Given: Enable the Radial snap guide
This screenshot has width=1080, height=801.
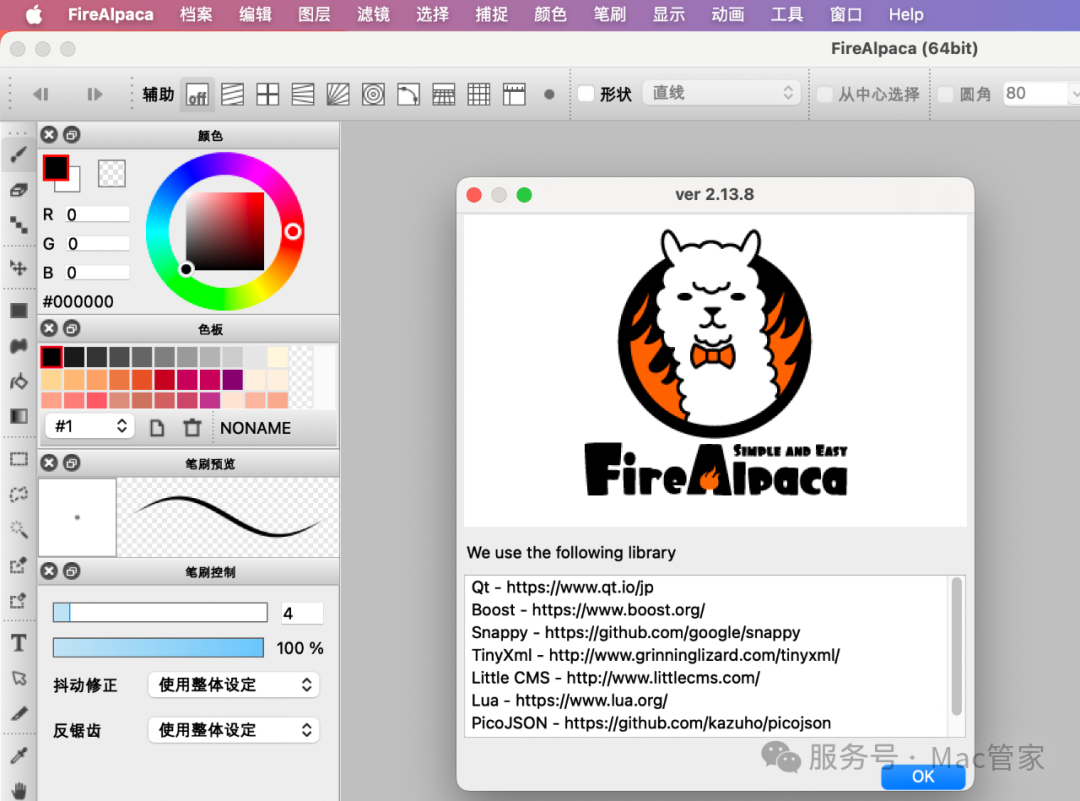Looking at the screenshot, I should tap(338, 94).
